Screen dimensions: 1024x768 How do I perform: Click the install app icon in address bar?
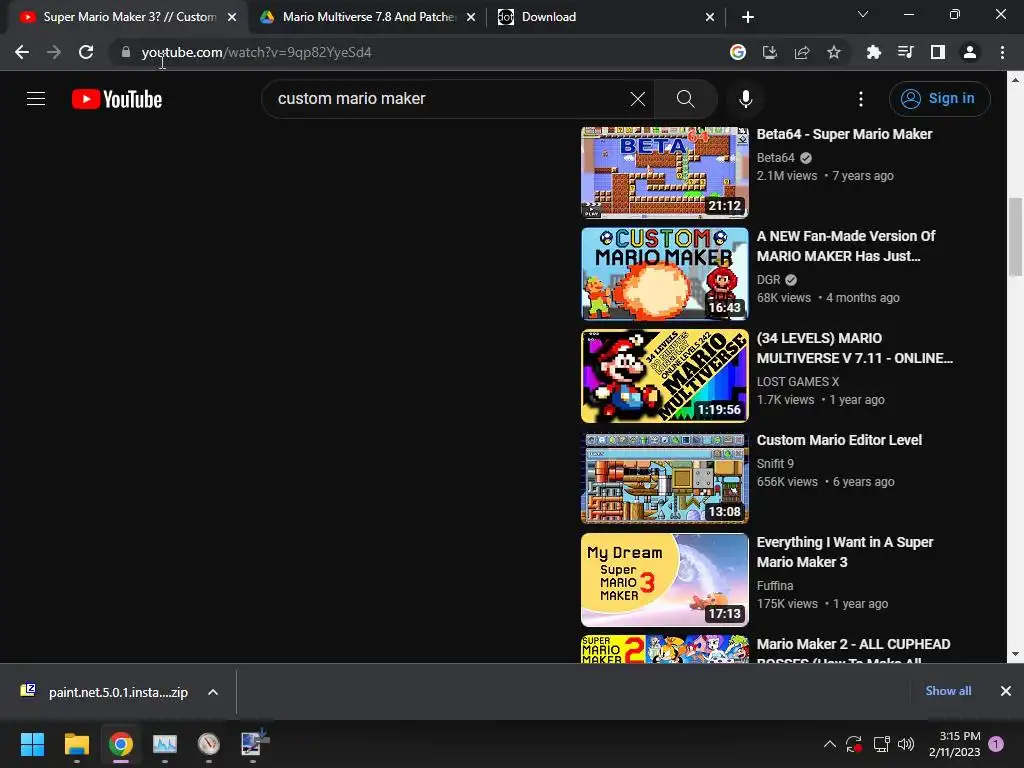point(770,52)
